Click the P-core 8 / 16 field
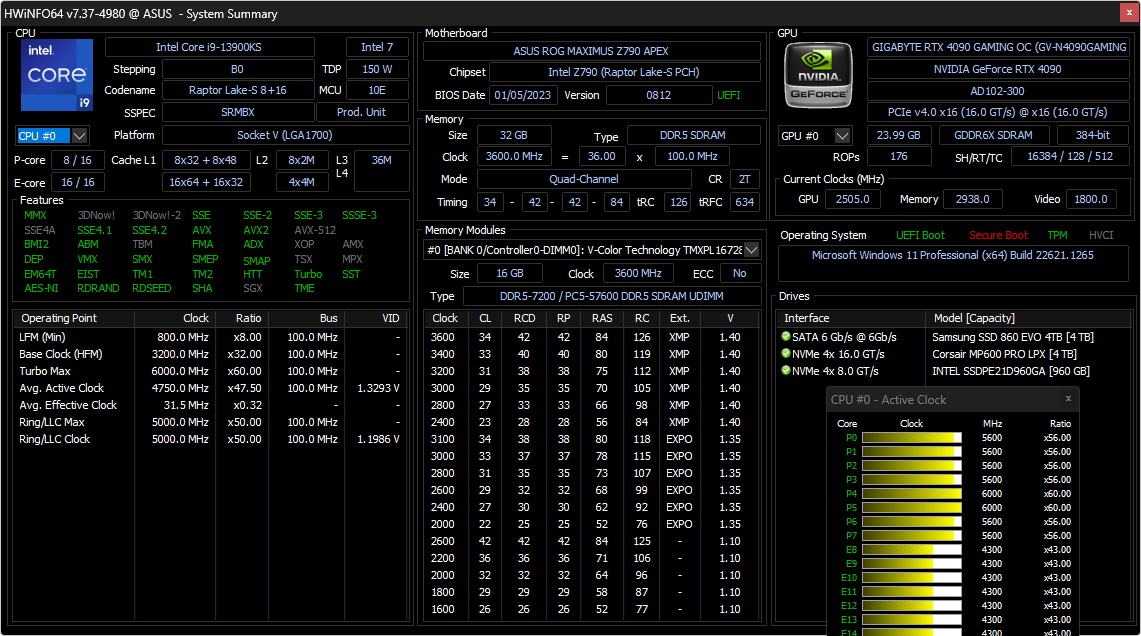This screenshot has height=636, width=1141. coord(77,160)
